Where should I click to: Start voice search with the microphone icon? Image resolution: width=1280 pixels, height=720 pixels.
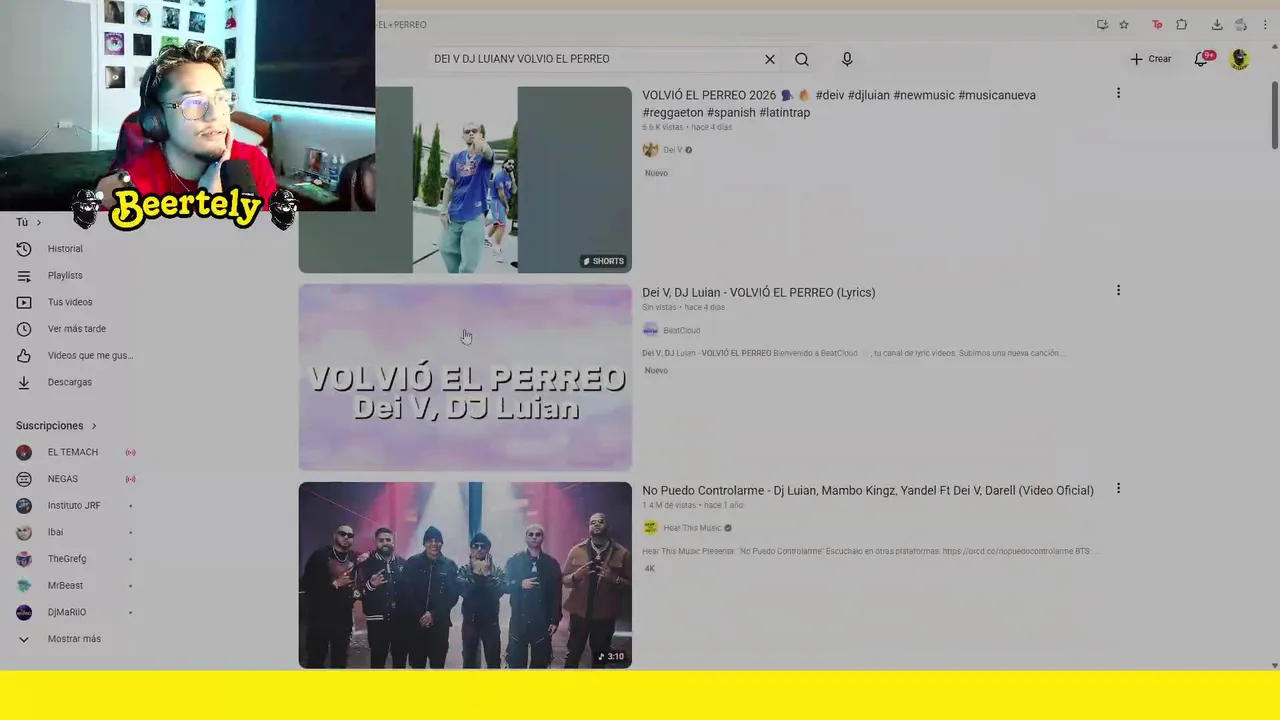(847, 59)
